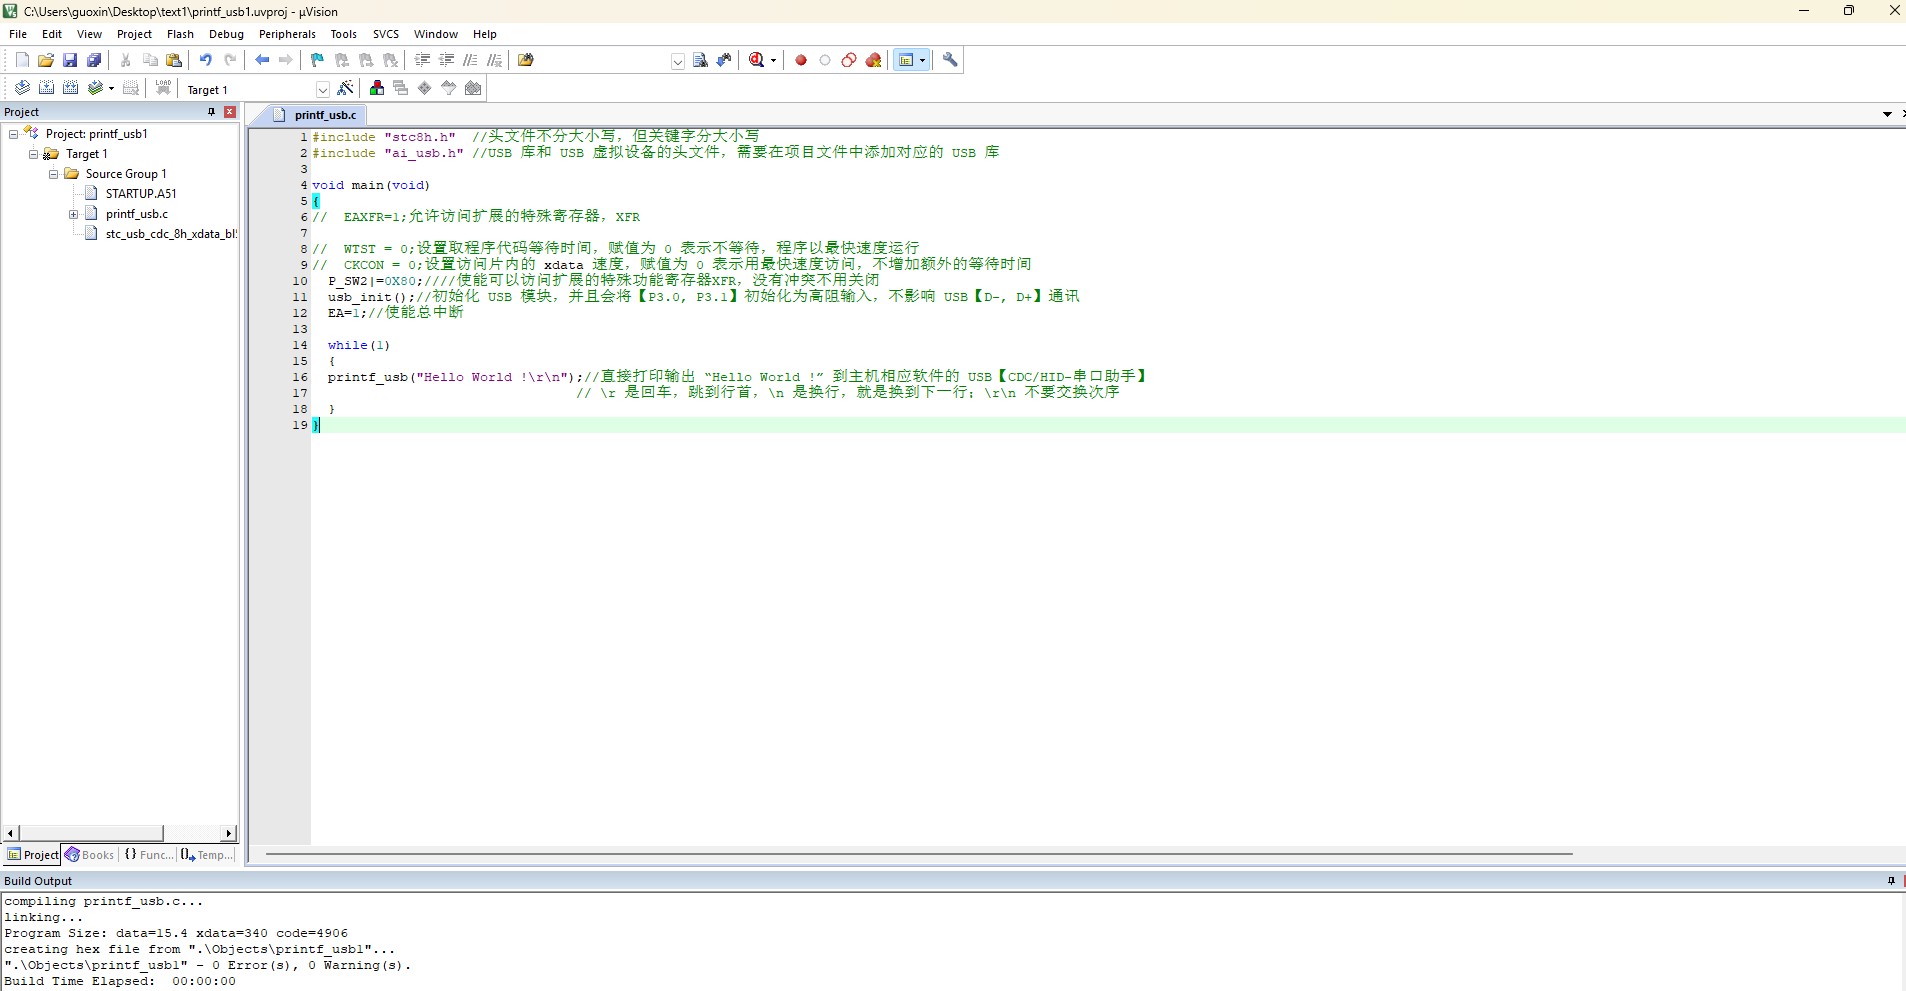Navigate backwards with blue left arrow
Viewport: 1906px width, 991px height.
coord(262,60)
